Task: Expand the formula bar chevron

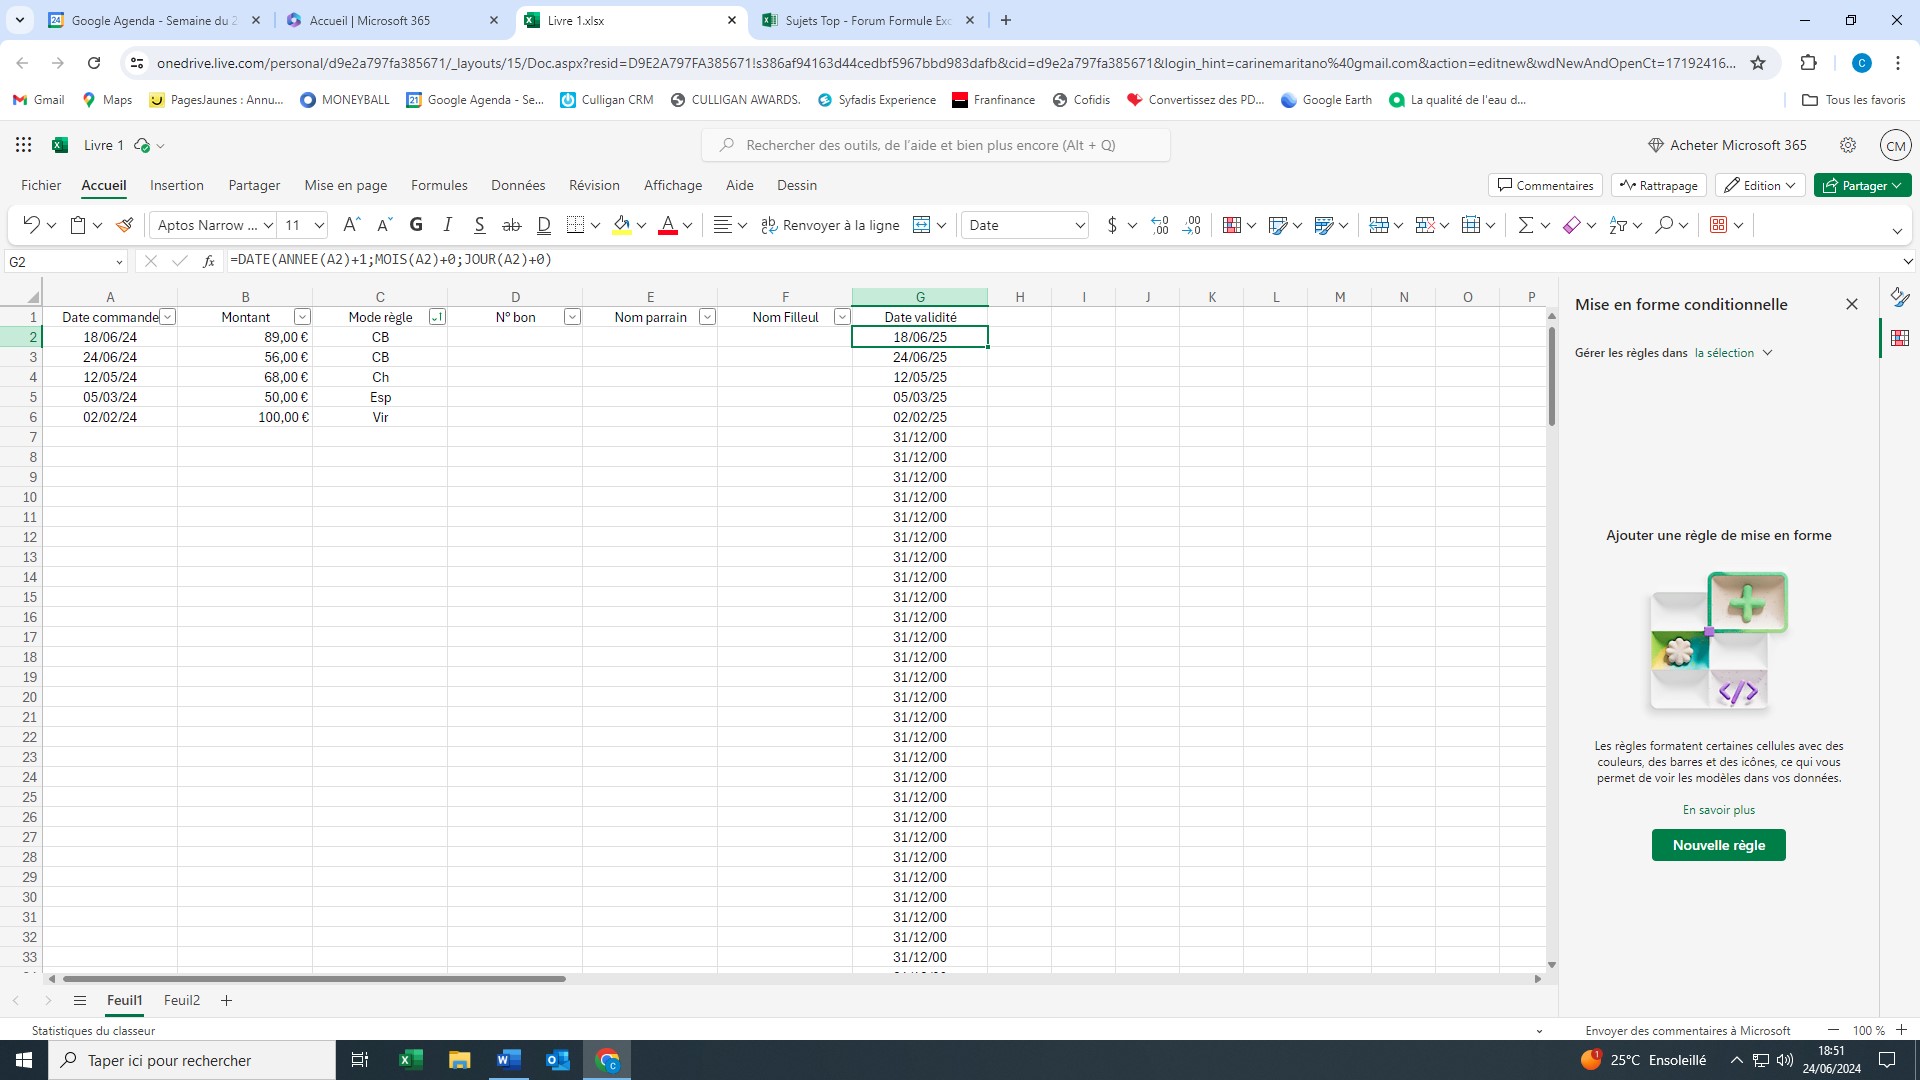Action: coord(1908,261)
